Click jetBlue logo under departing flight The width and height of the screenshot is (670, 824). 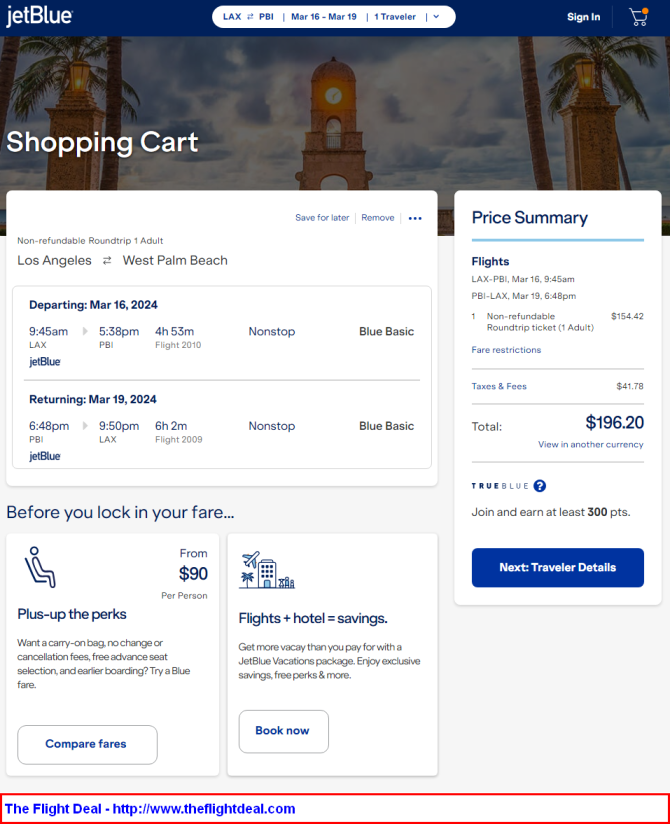click(45, 362)
